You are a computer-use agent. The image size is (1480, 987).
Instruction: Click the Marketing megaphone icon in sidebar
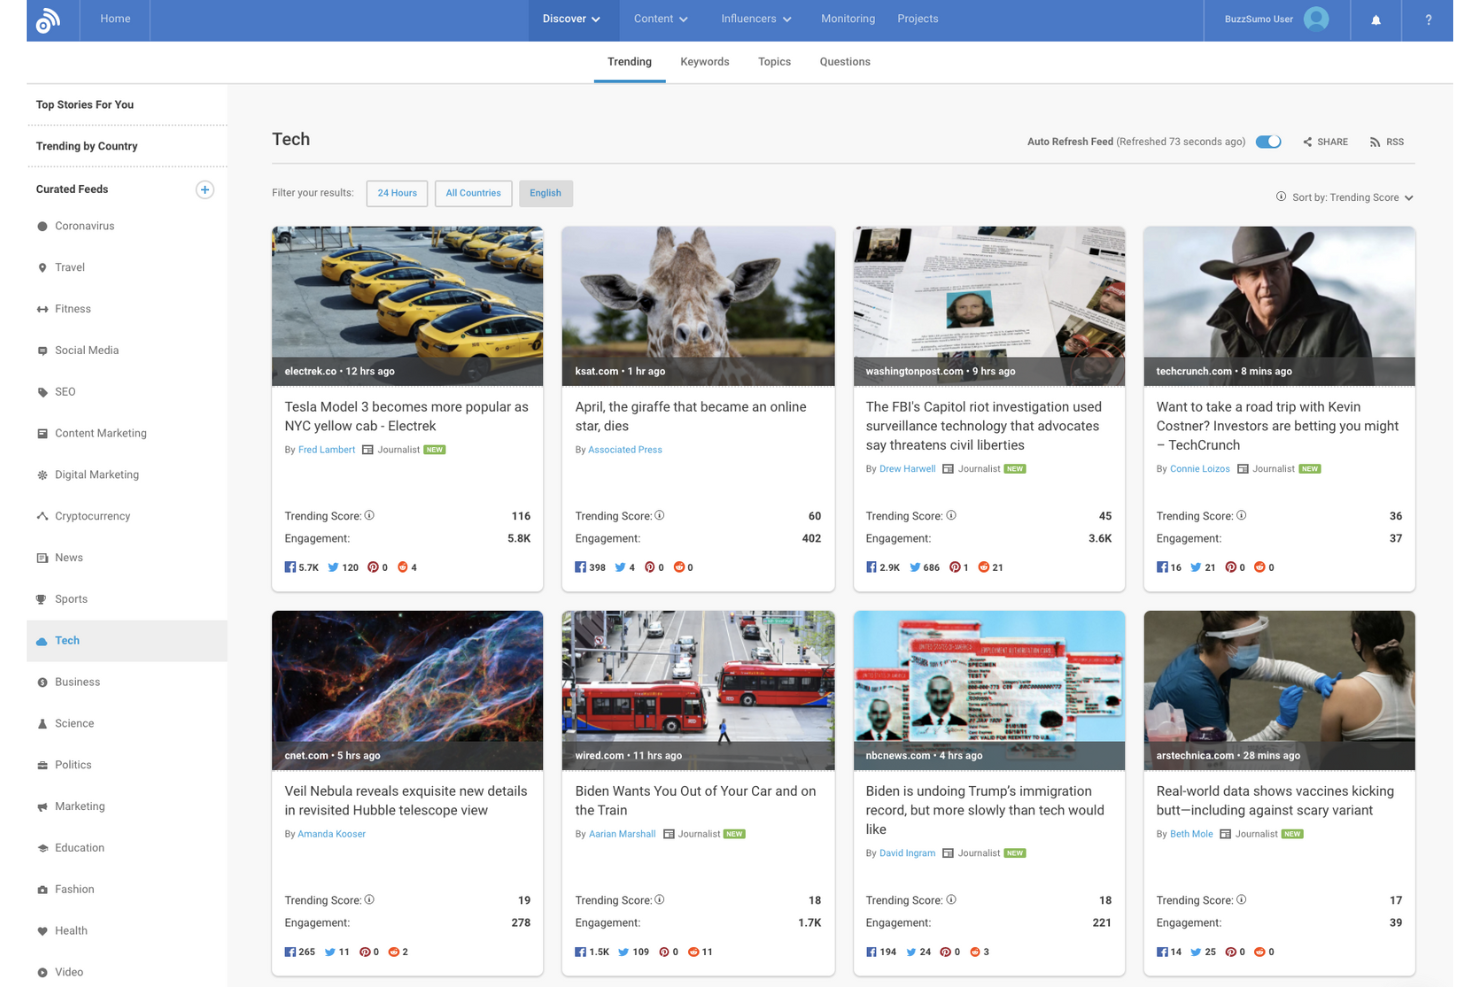(x=42, y=807)
